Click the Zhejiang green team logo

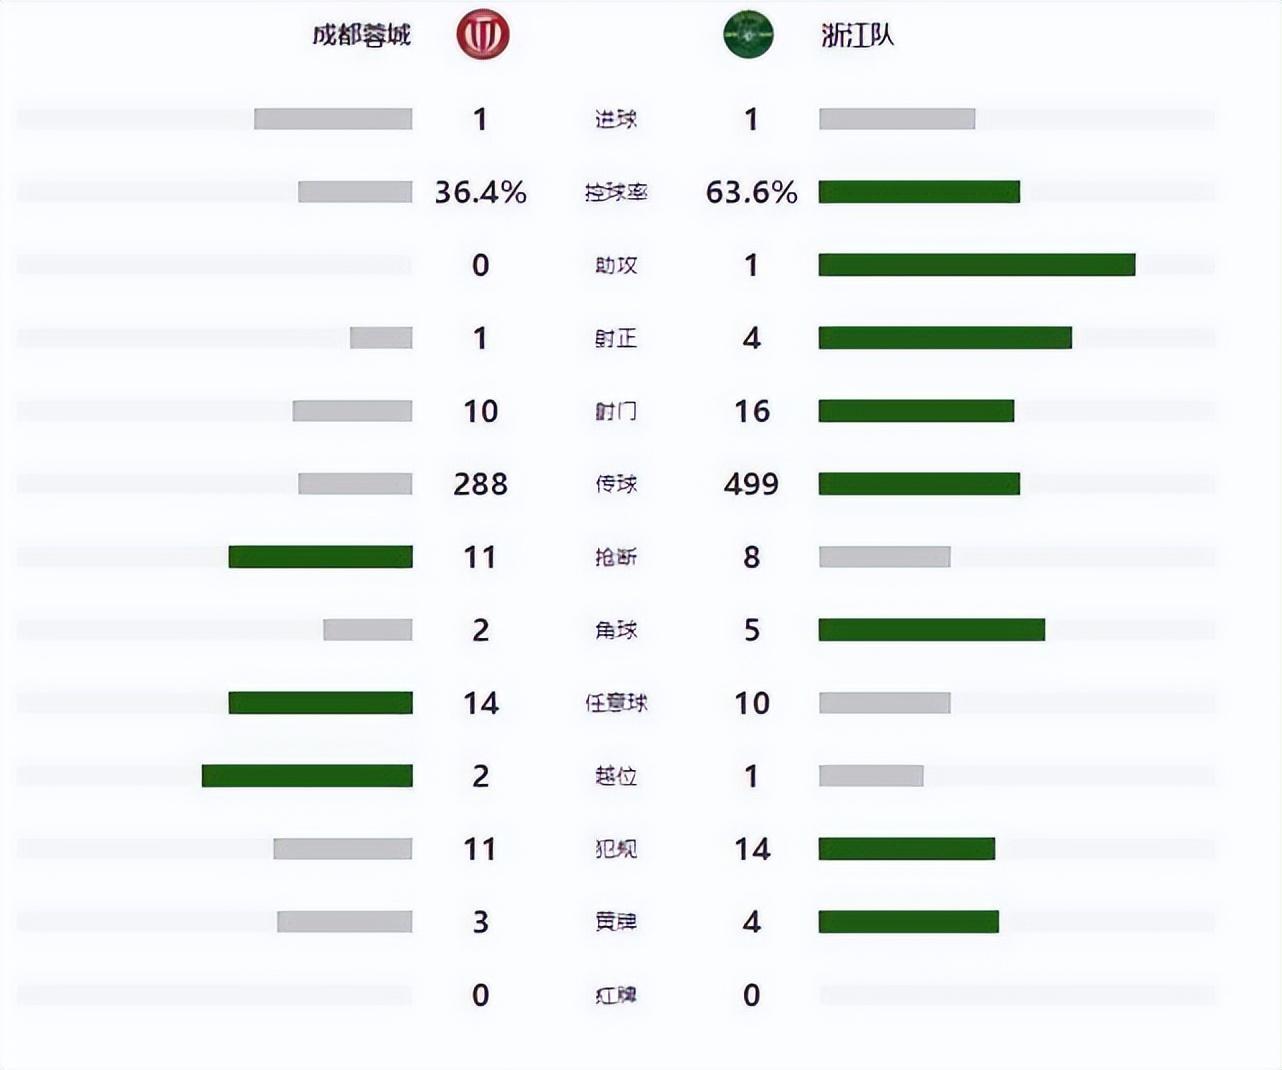(748, 35)
